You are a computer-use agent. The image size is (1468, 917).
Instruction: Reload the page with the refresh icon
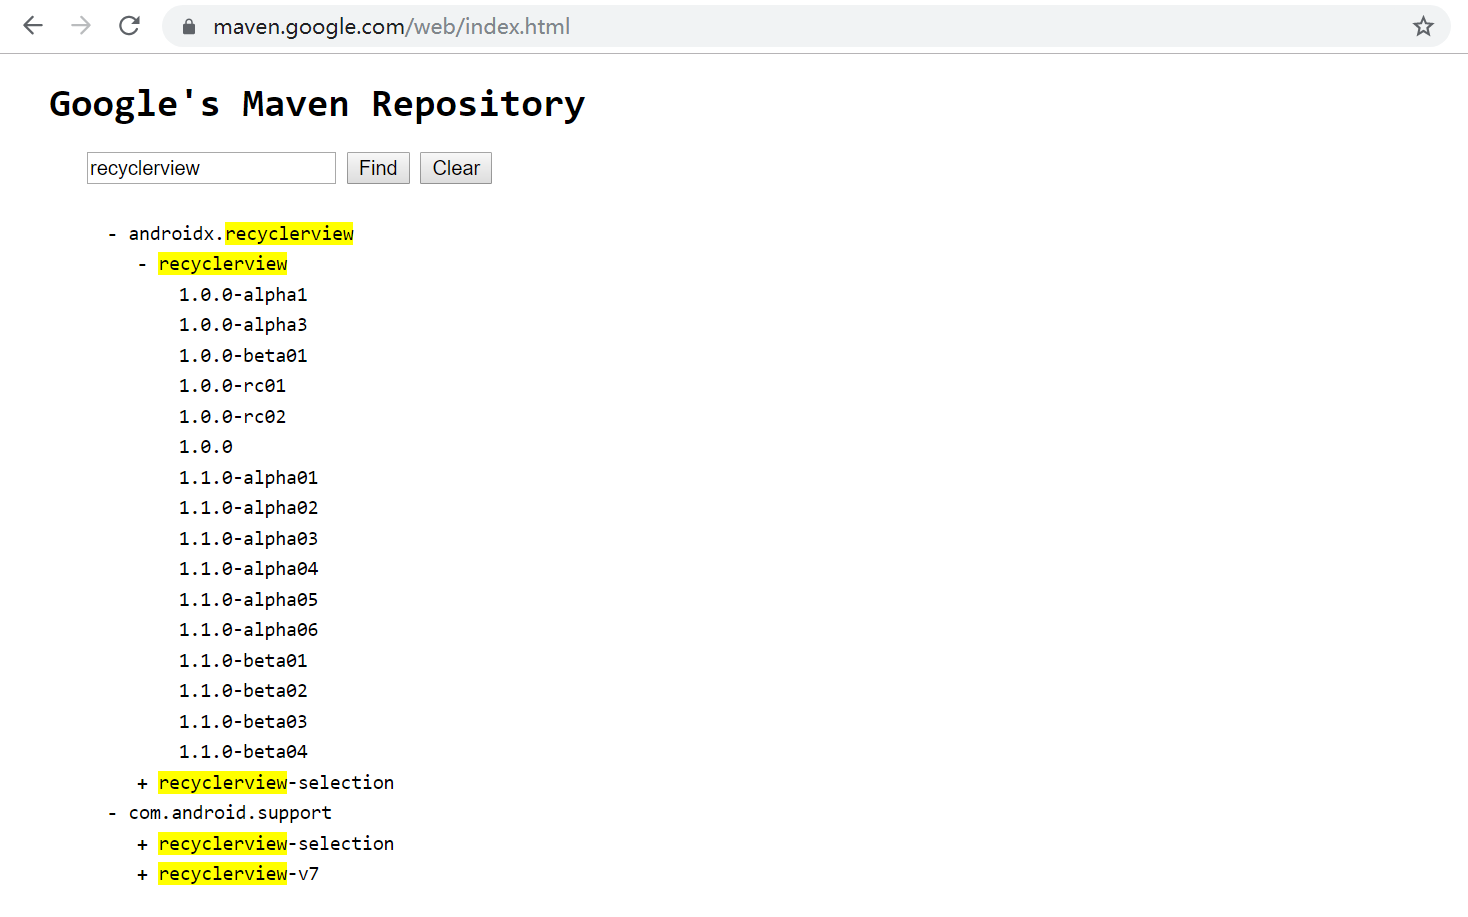tap(129, 26)
